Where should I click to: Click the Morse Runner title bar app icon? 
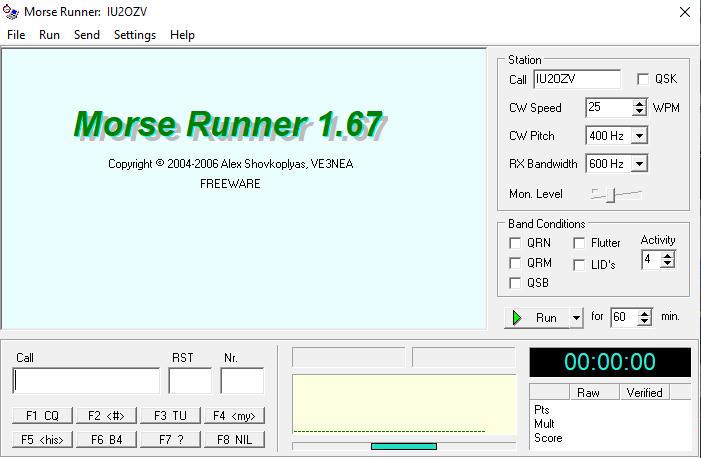click(x=11, y=12)
